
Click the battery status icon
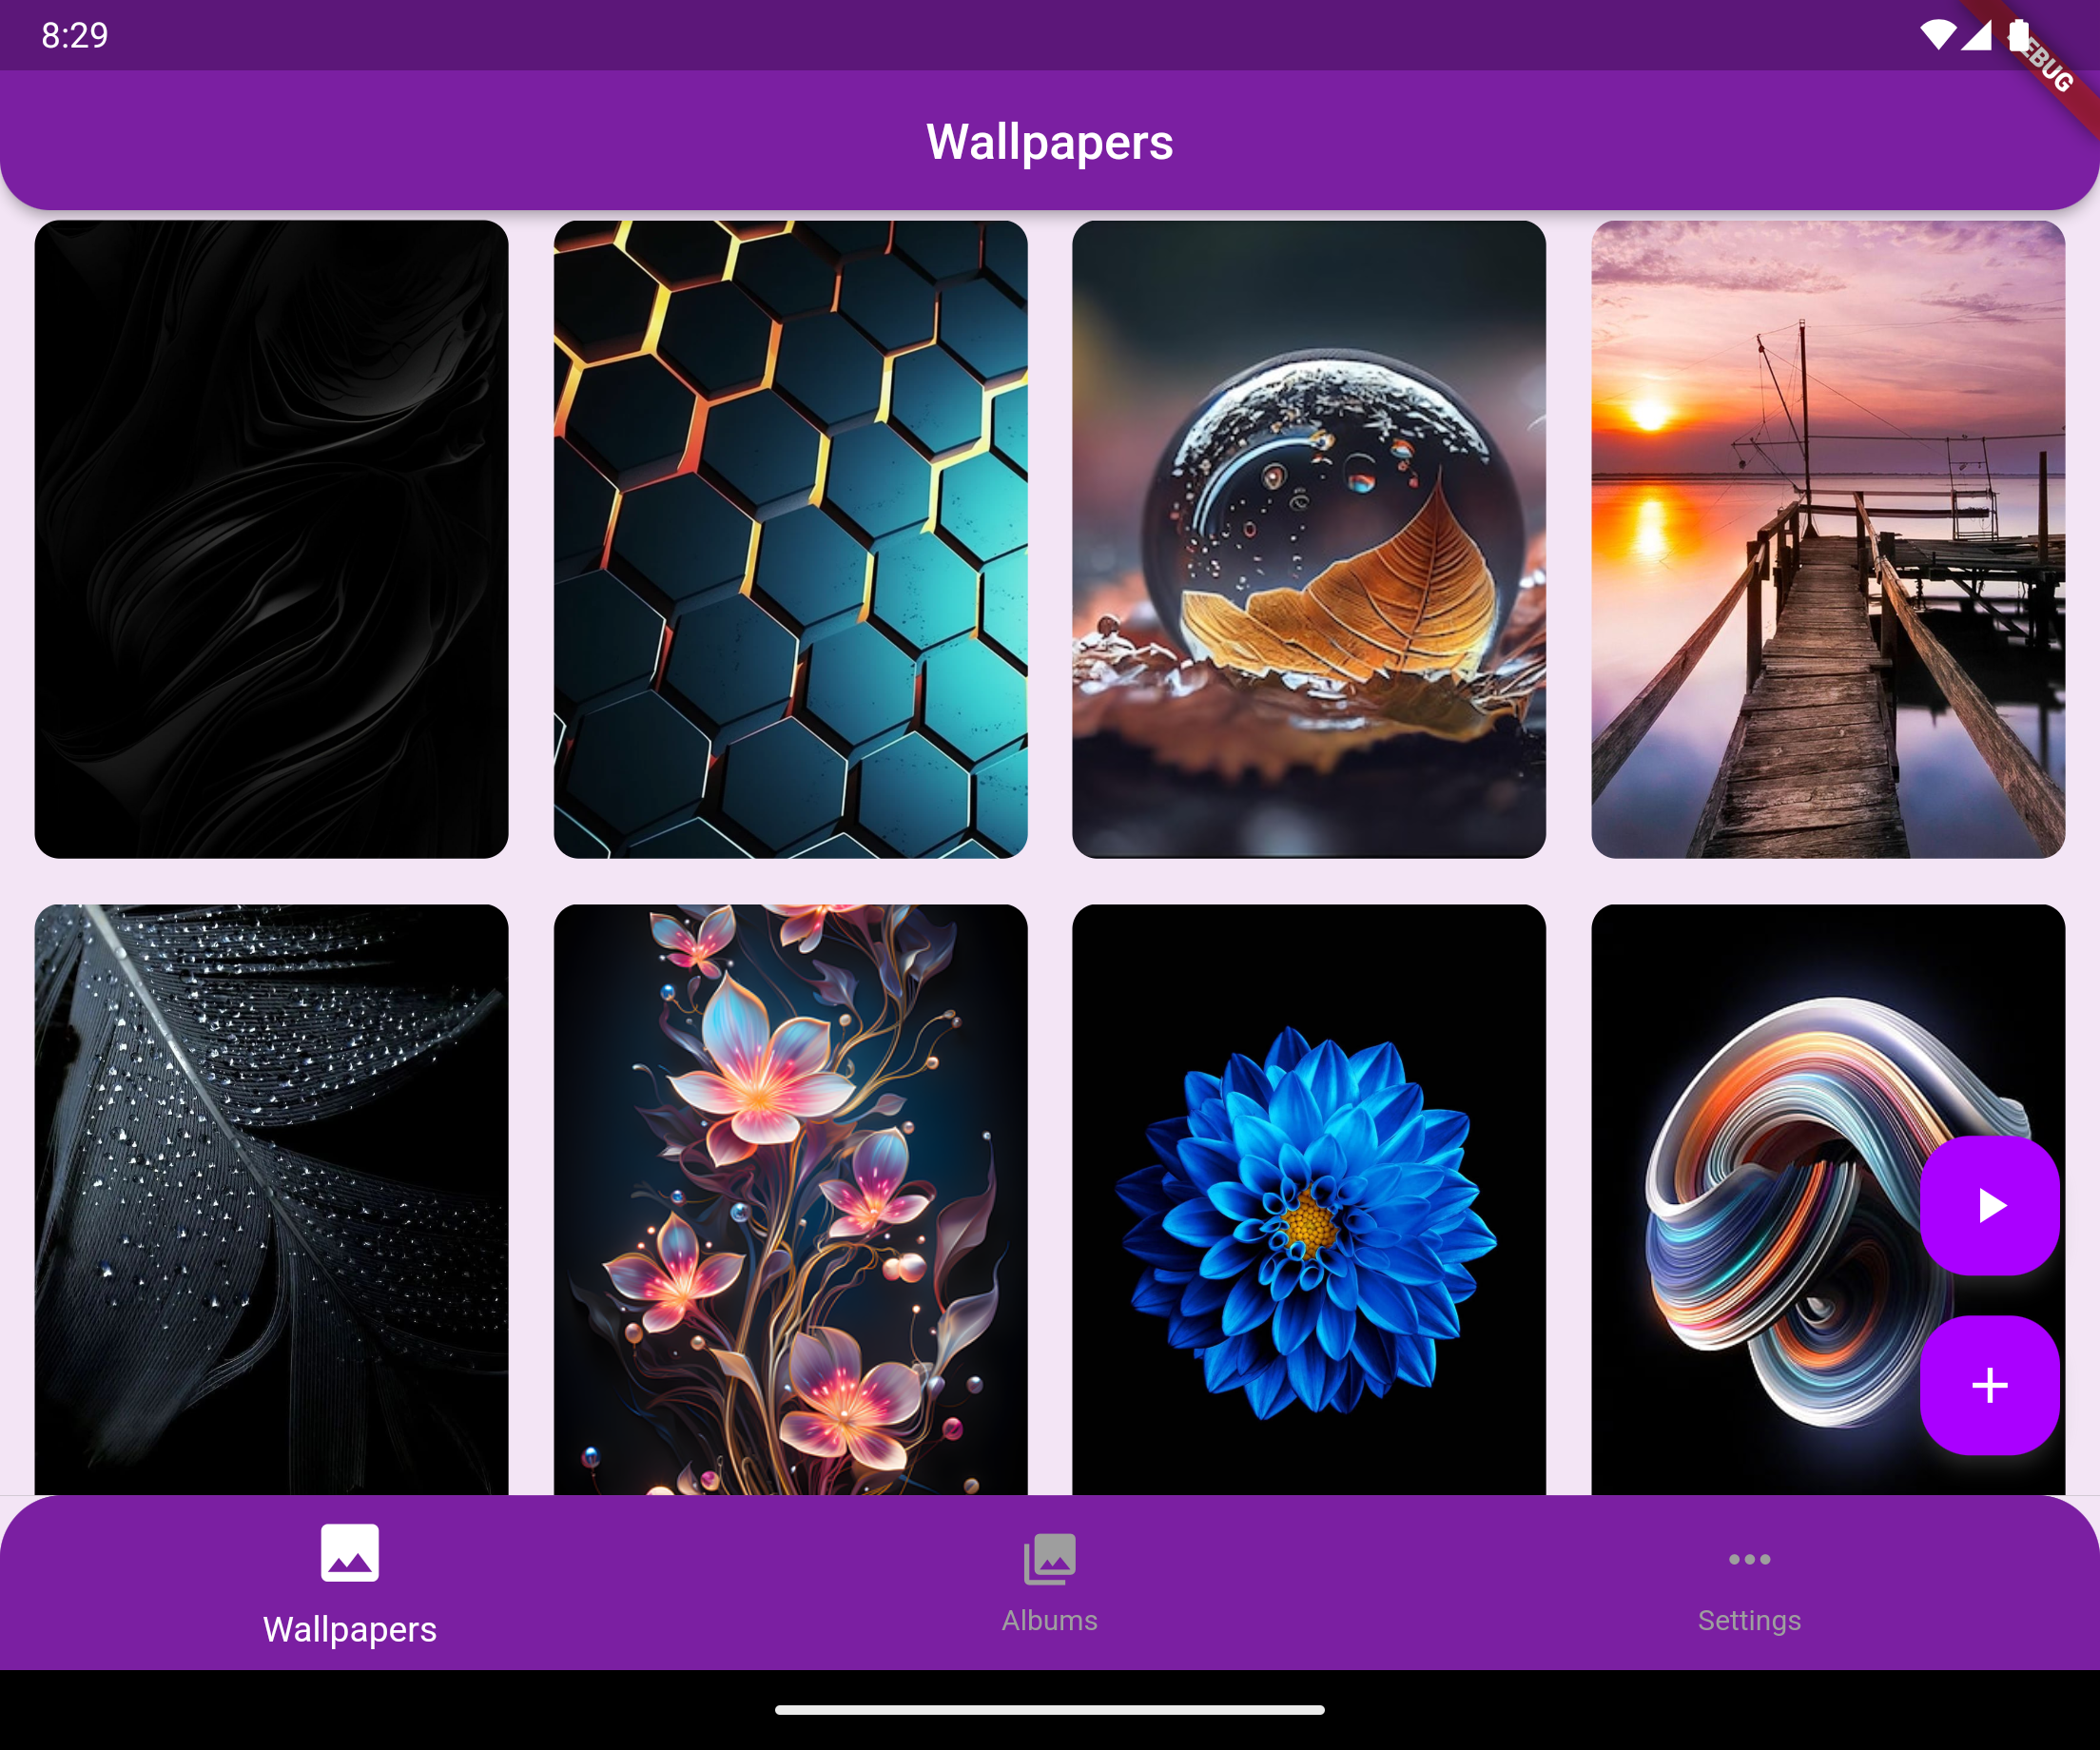coord(2018,35)
